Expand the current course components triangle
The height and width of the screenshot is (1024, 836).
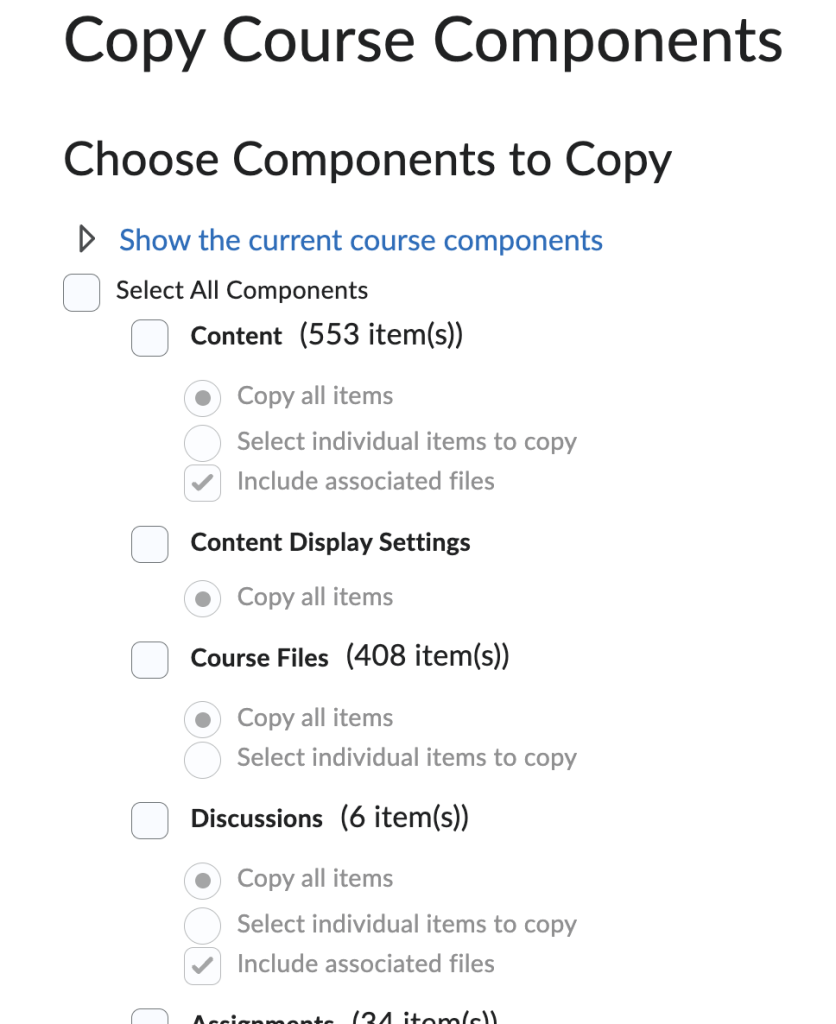tap(87, 240)
